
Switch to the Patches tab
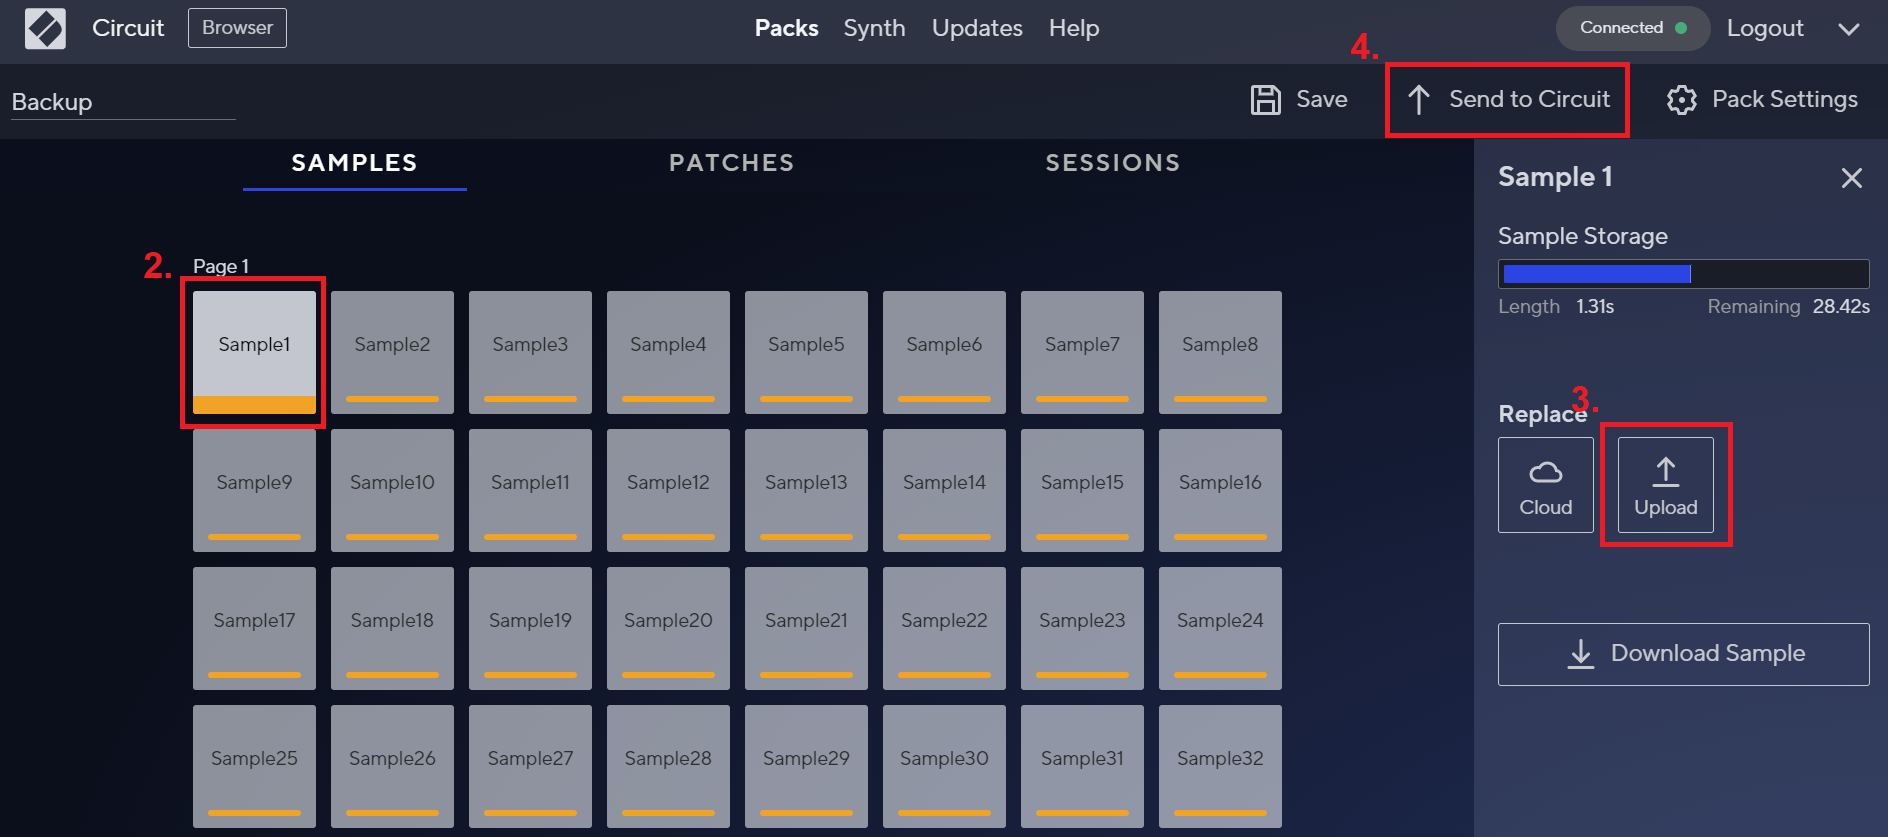pos(731,163)
